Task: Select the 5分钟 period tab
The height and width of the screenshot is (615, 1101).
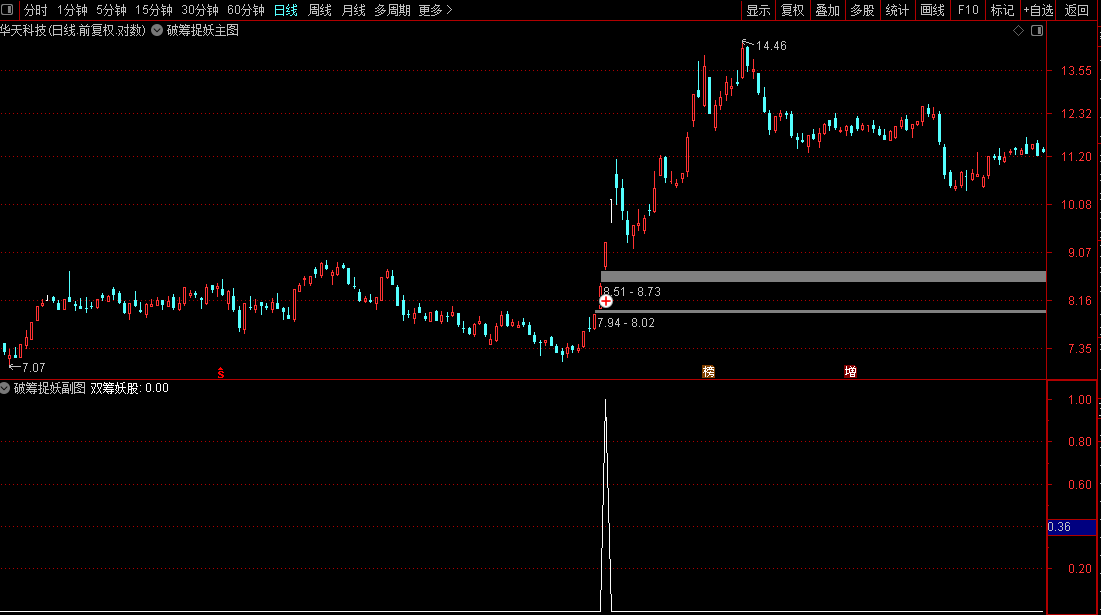Action: [111, 10]
